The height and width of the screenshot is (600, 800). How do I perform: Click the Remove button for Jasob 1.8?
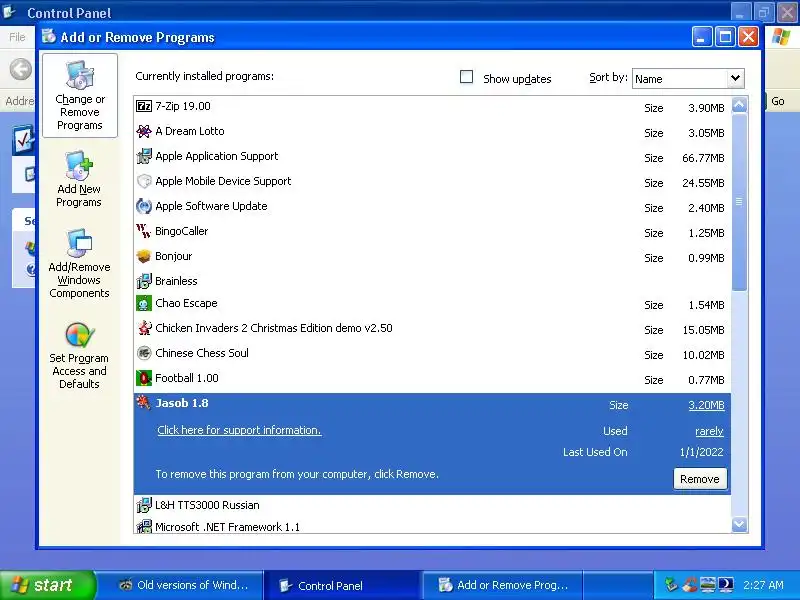pos(700,479)
